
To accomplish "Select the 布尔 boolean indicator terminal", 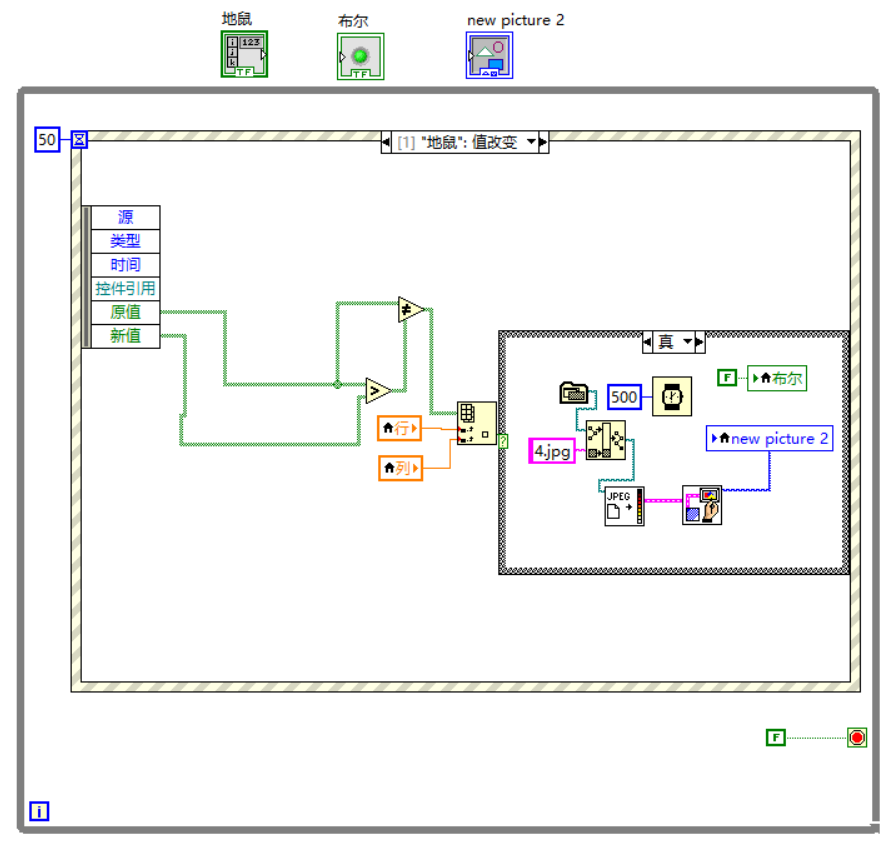I will pos(360,56).
